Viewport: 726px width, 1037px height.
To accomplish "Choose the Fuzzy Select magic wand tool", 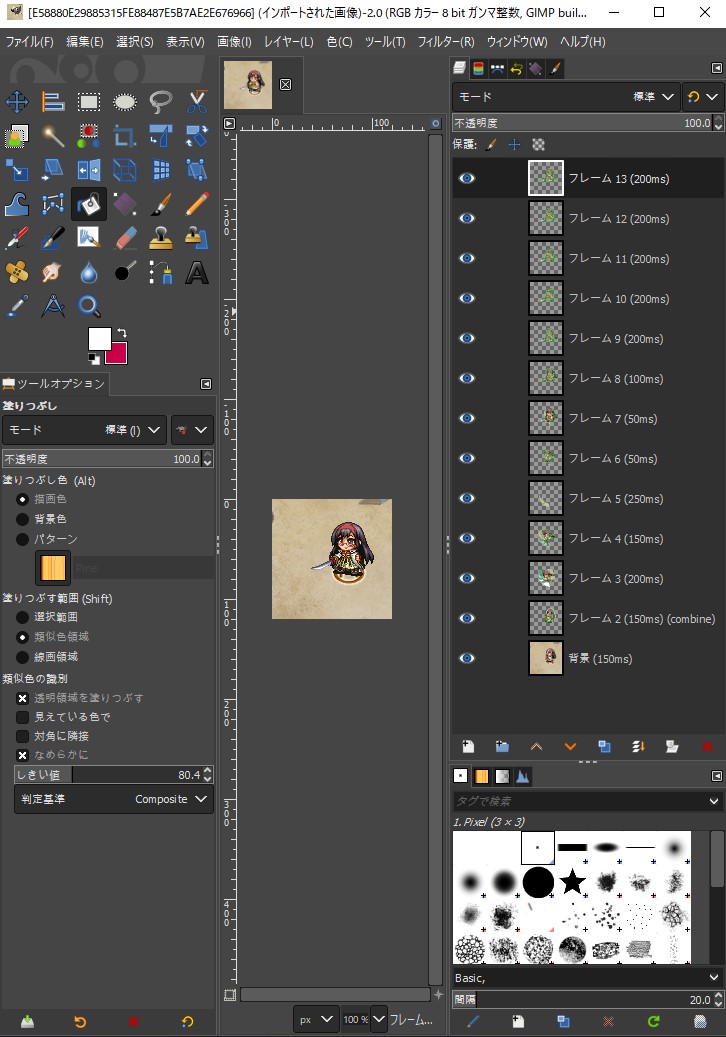I will click(x=53, y=136).
